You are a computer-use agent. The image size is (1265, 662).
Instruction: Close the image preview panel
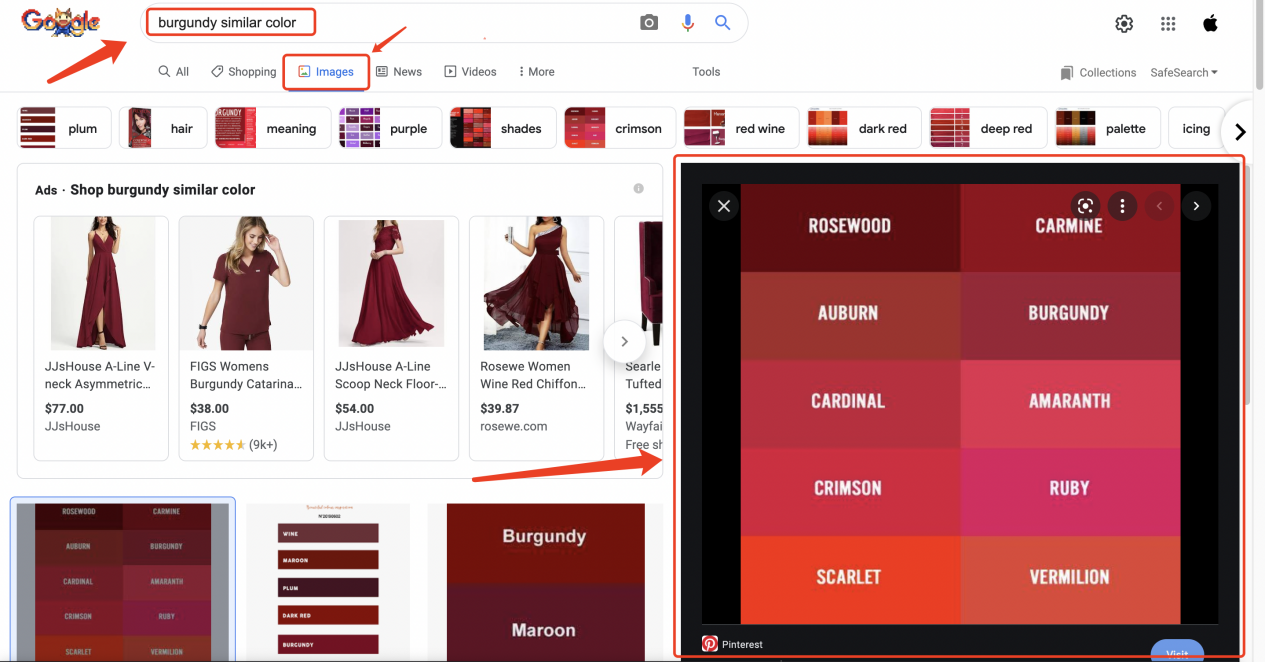tap(723, 206)
